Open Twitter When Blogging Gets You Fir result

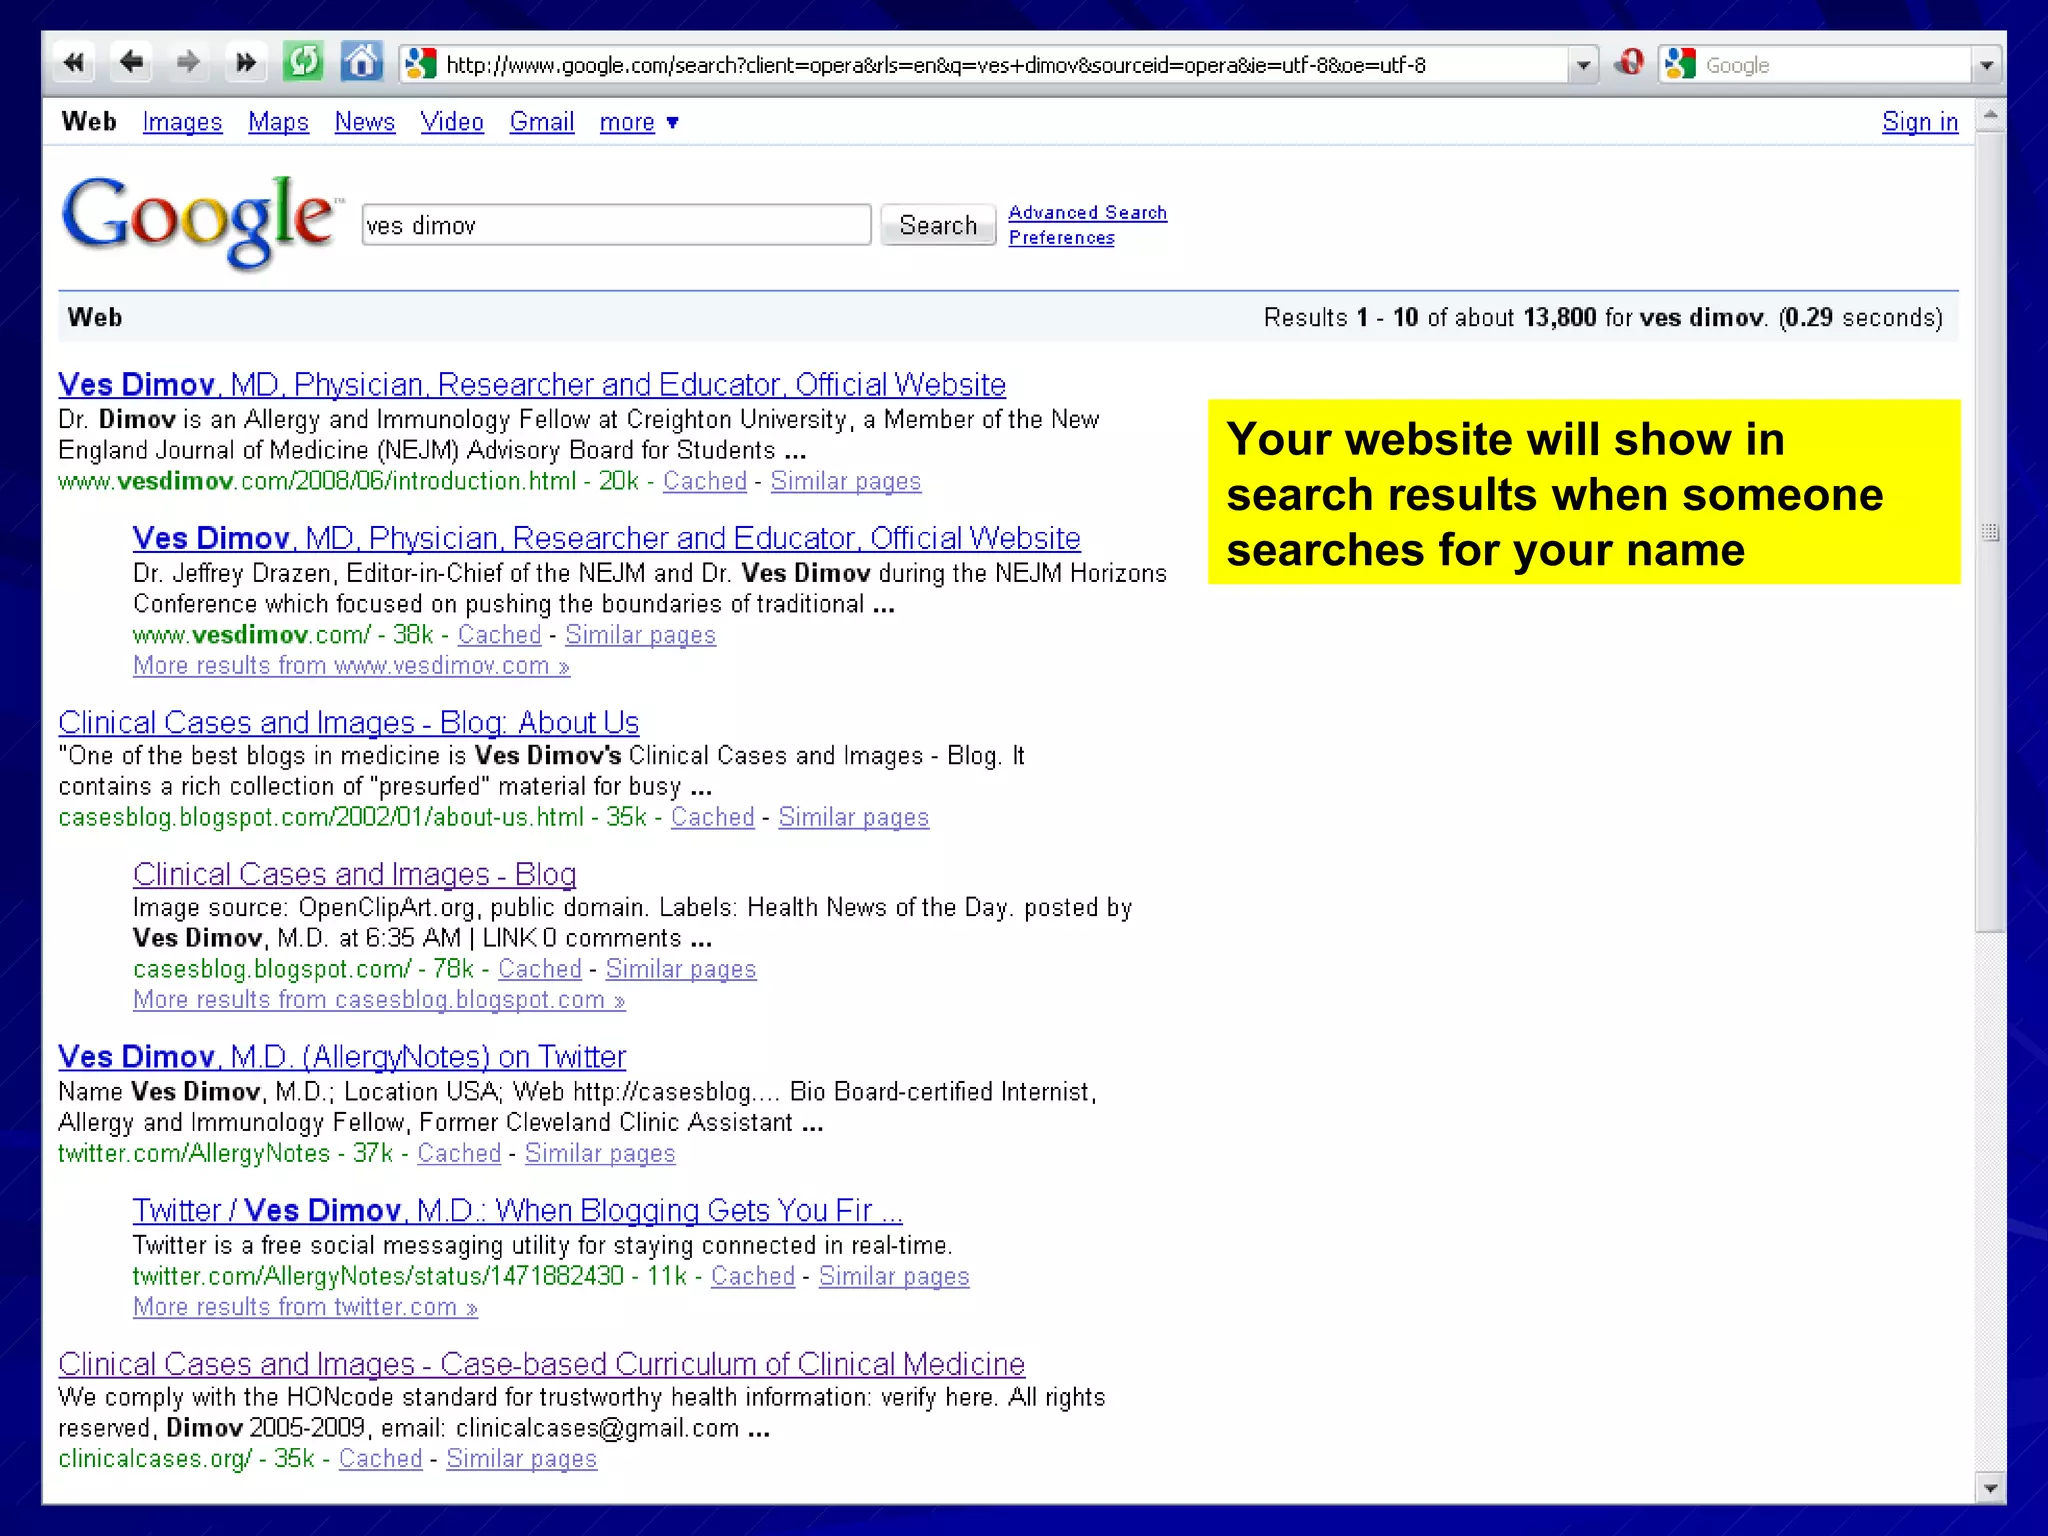point(517,1210)
